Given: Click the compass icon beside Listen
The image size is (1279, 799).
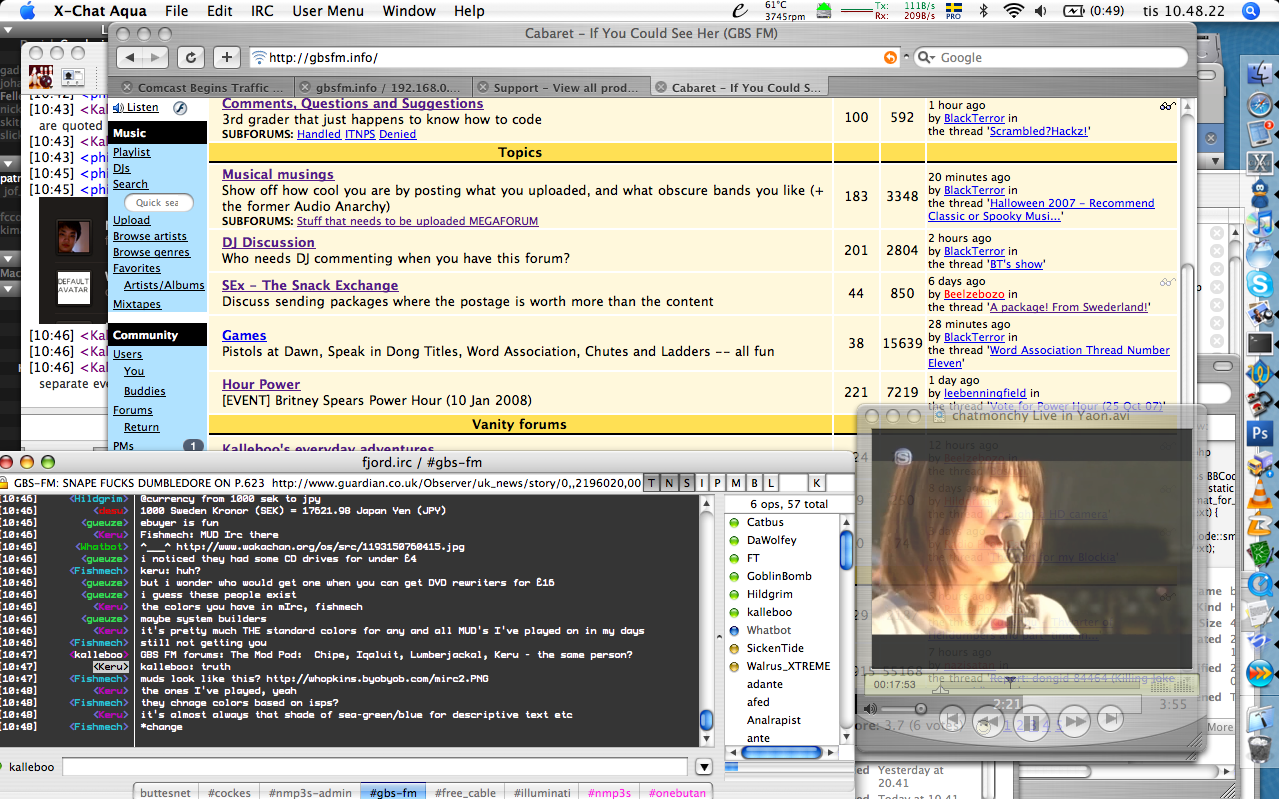Looking at the screenshot, I should point(180,108).
